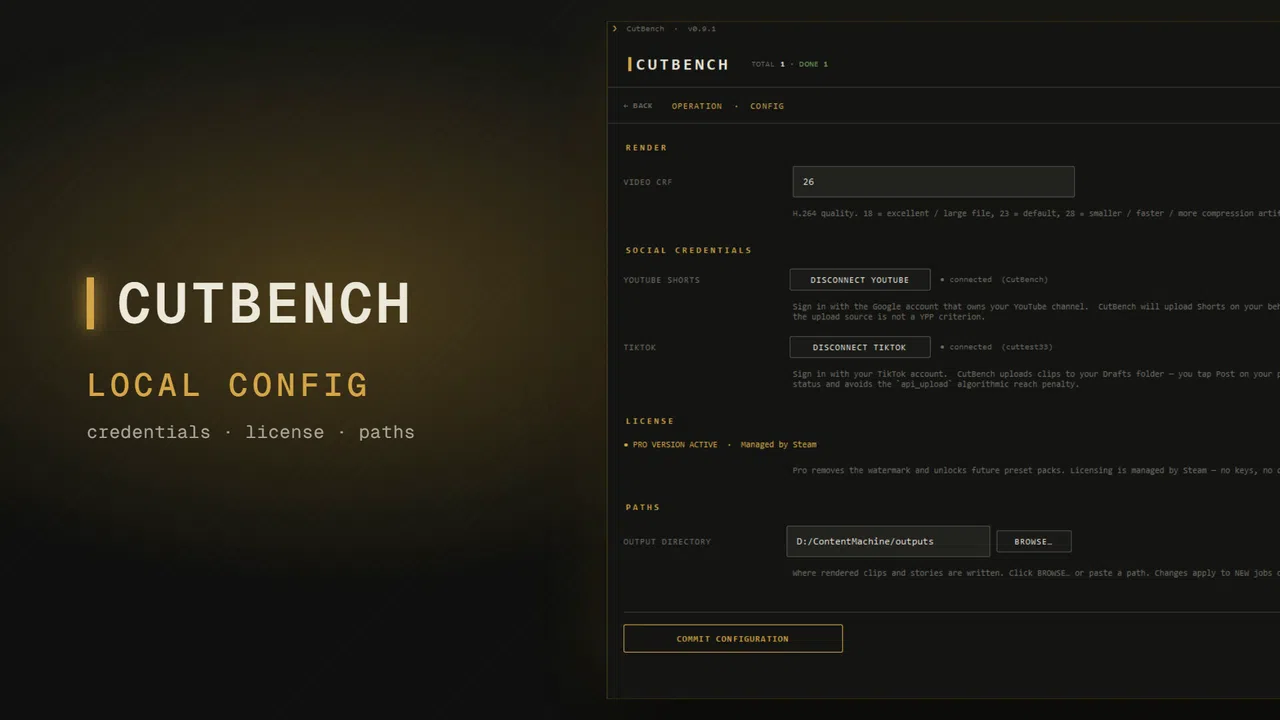The height and width of the screenshot is (720, 1280).
Task: Click the output directory path field
Action: click(x=888, y=541)
